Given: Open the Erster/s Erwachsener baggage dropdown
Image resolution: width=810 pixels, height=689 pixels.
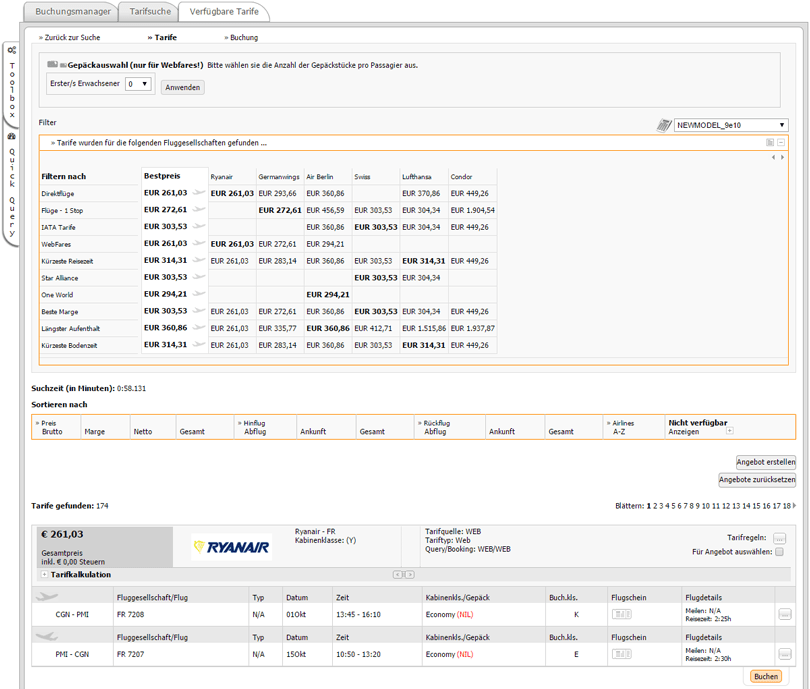Looking at the screenshot, I should pyautogui.click(x=138, y=84).
